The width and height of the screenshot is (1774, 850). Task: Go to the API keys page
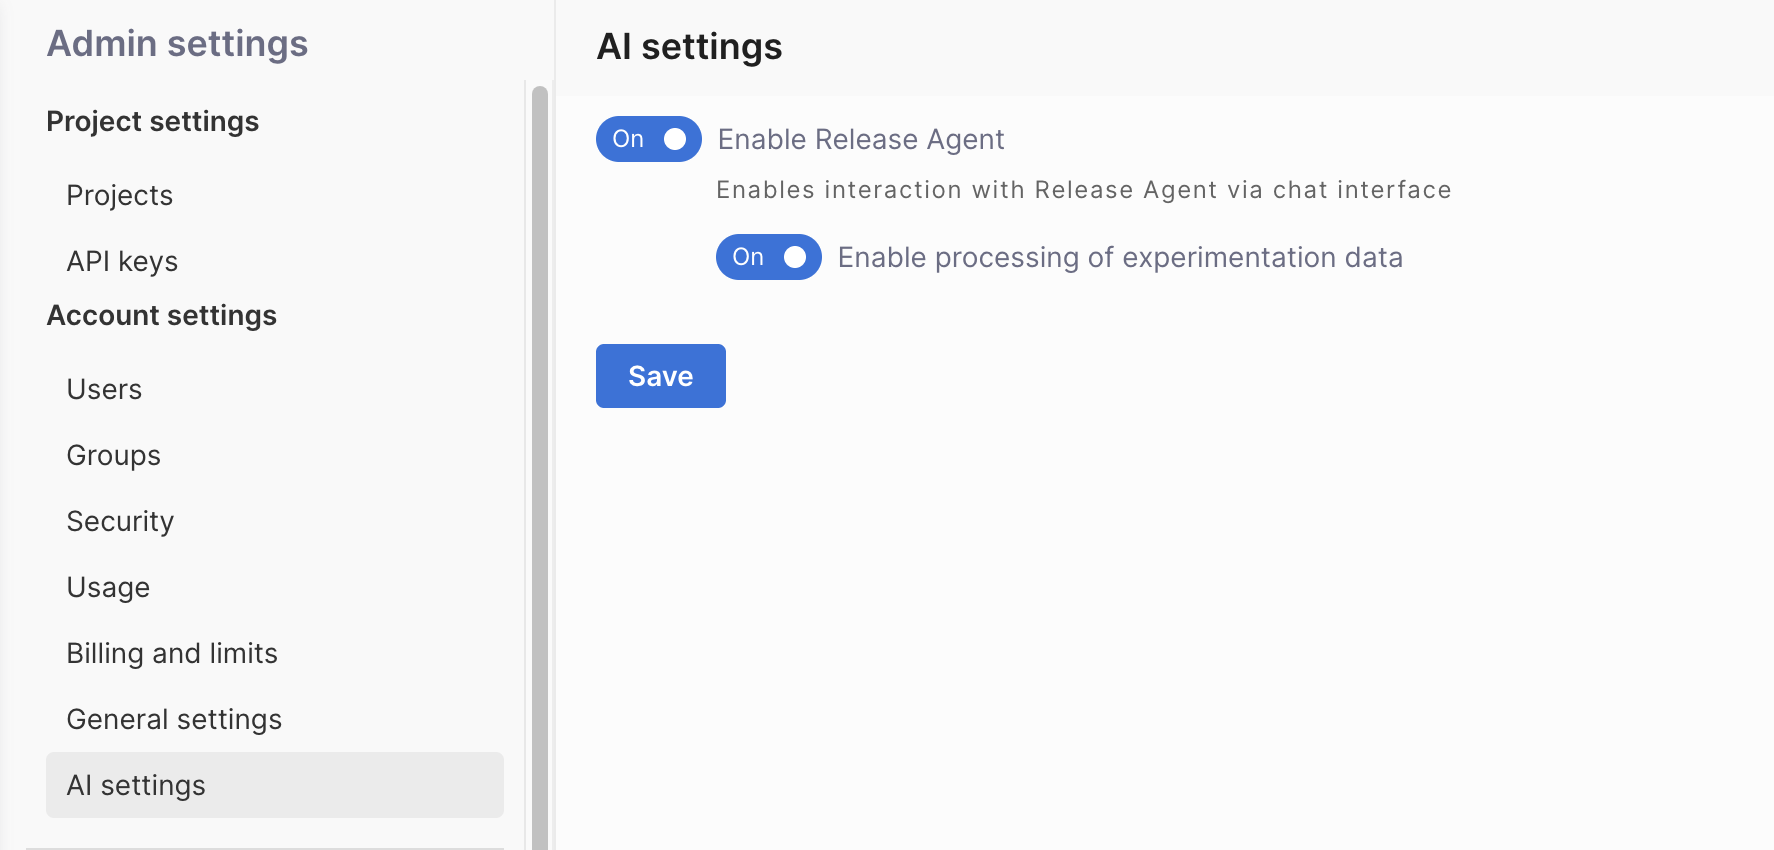click(122, 261)
